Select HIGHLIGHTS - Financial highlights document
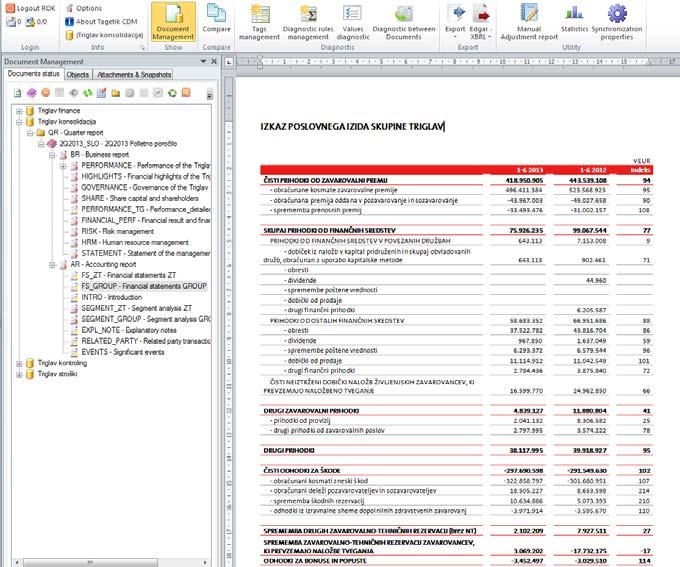 [146, 177]
